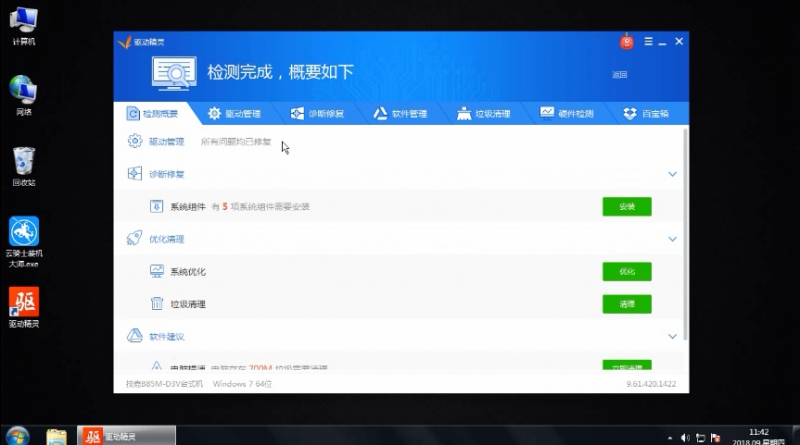Go to the 硬件检测 tab
The image size is (800, 445).
567,113
